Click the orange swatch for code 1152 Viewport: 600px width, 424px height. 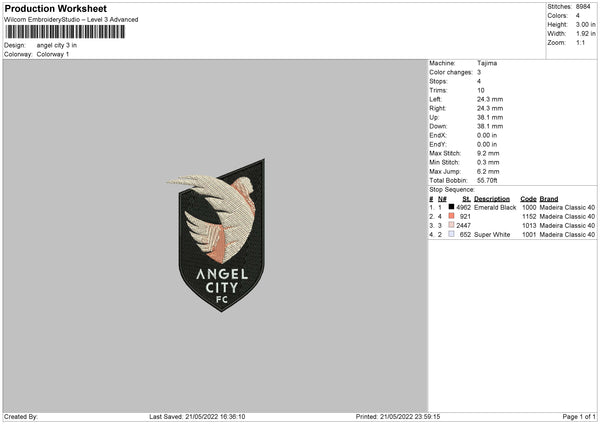click(x=452, y=216)
